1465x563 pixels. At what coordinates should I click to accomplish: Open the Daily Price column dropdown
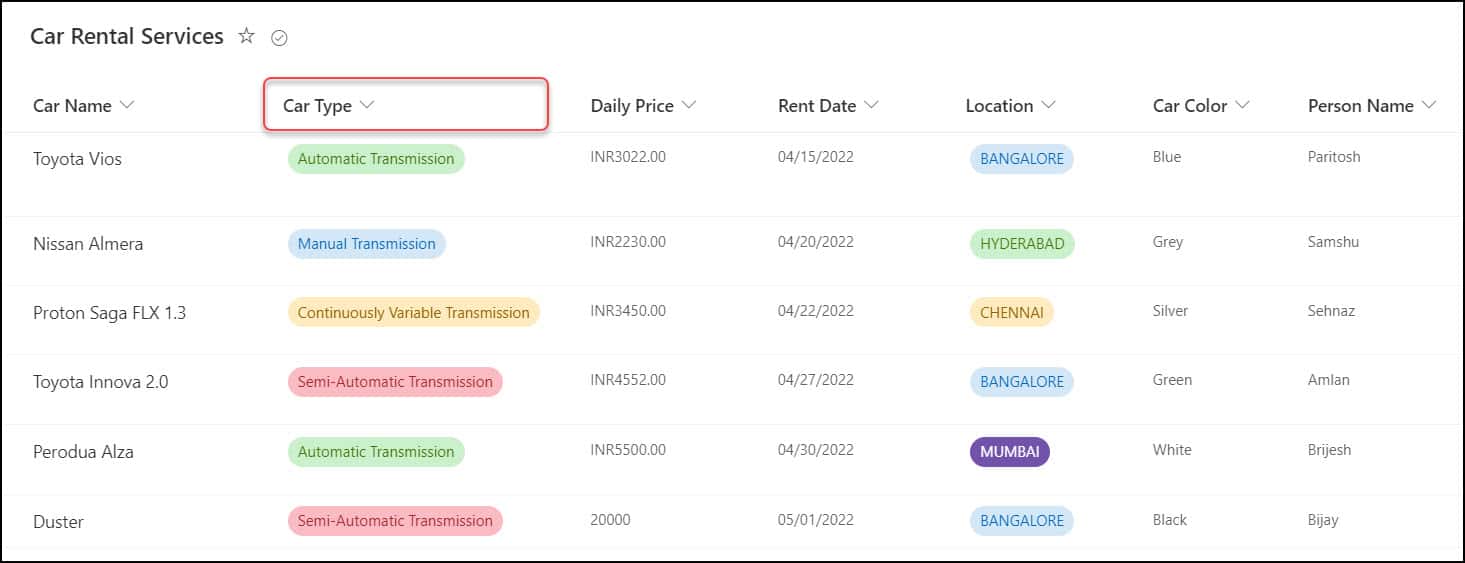(689, 105)
